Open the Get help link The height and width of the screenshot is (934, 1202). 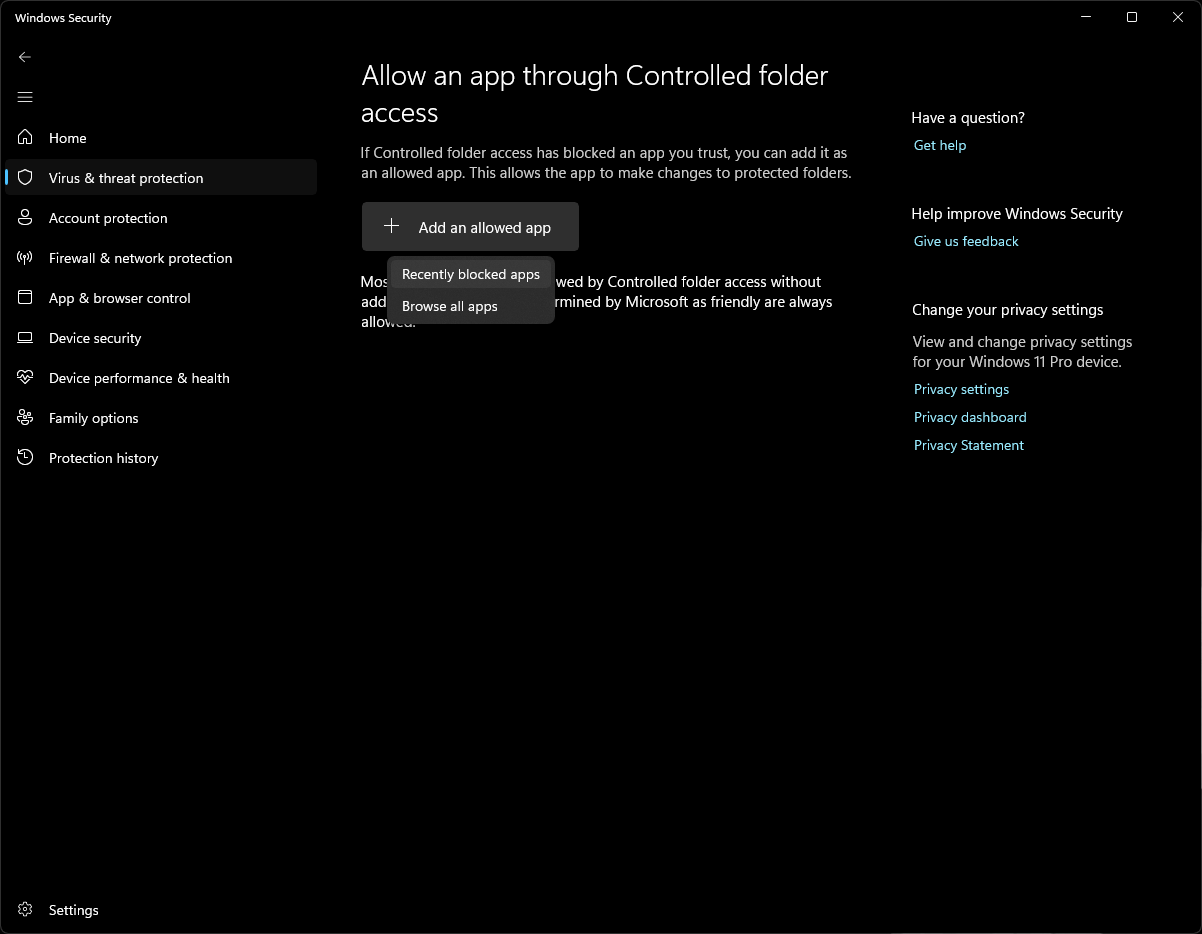click(x=939, y=145)
